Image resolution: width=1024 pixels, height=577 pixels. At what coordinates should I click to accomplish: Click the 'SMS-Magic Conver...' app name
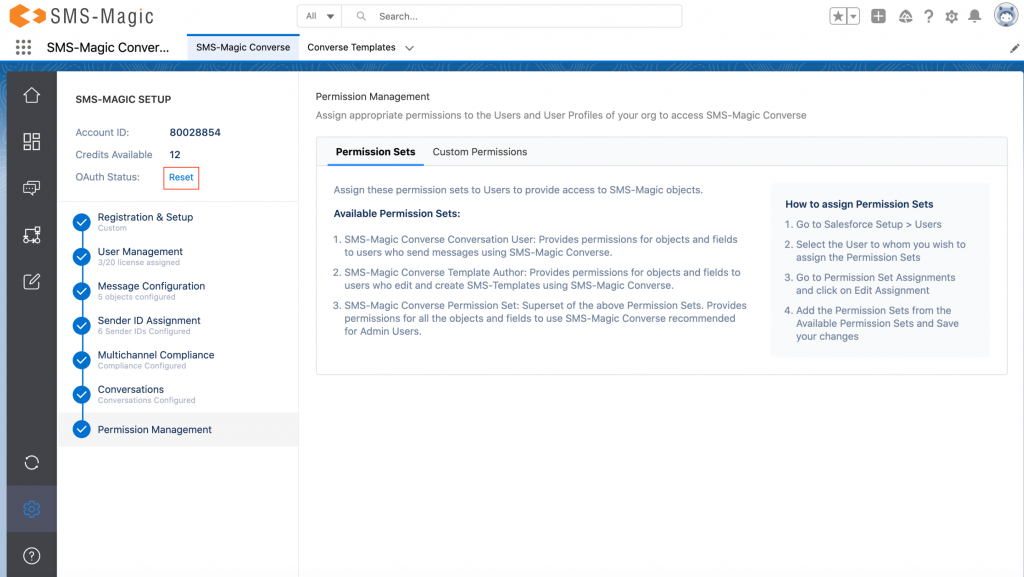(x=108, y=48)
